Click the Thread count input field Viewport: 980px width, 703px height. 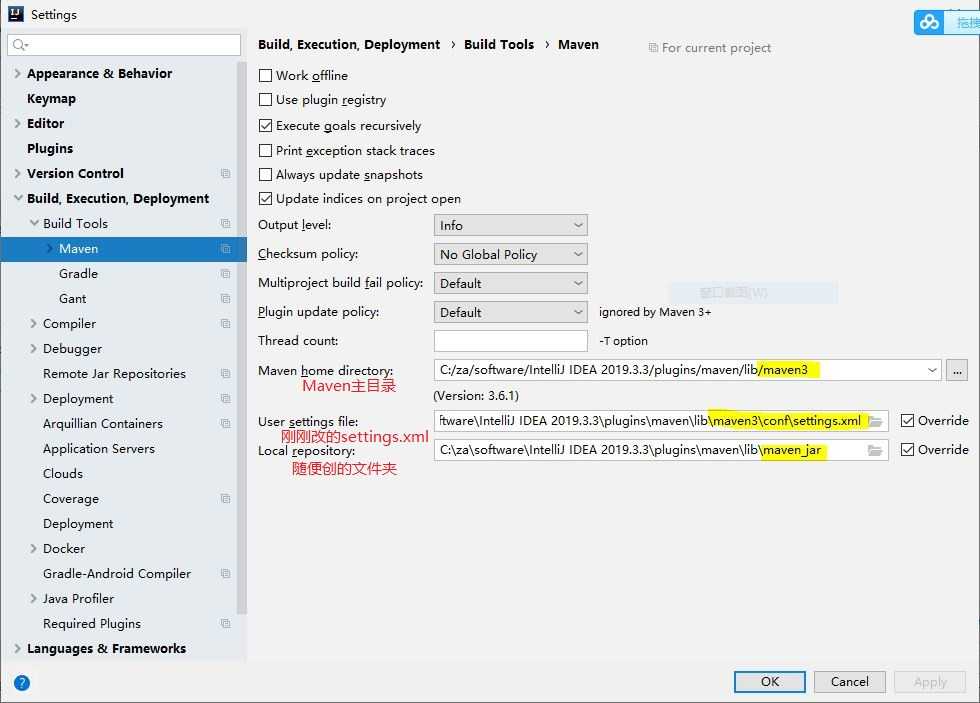[511, 341]
